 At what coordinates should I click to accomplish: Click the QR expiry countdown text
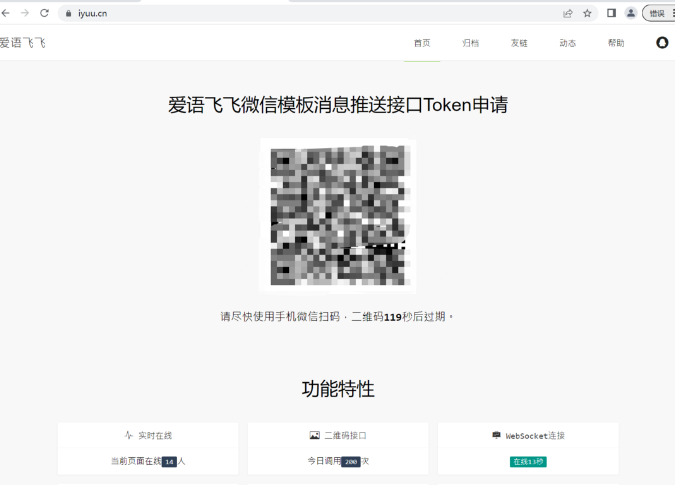[337, 317]
